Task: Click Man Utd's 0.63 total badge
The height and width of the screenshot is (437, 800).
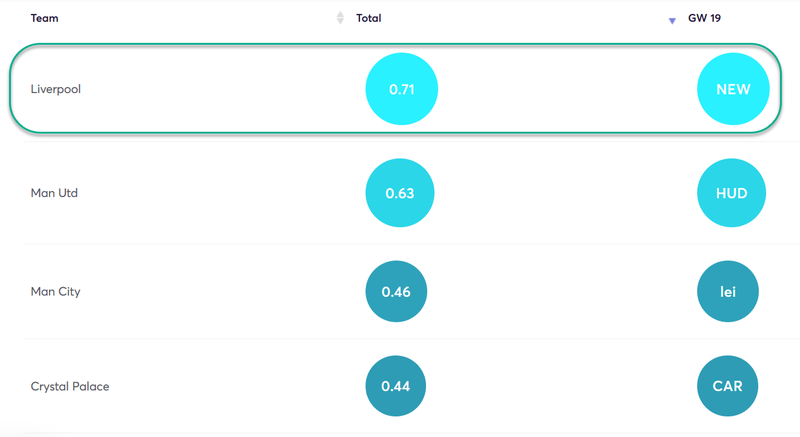Action: [x=399, y=193]
